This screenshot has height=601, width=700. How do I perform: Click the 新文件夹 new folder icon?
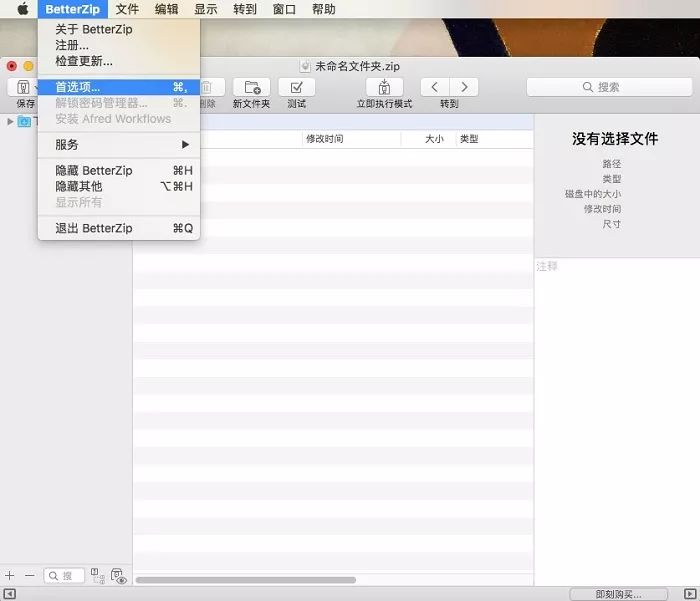point(252,87)
